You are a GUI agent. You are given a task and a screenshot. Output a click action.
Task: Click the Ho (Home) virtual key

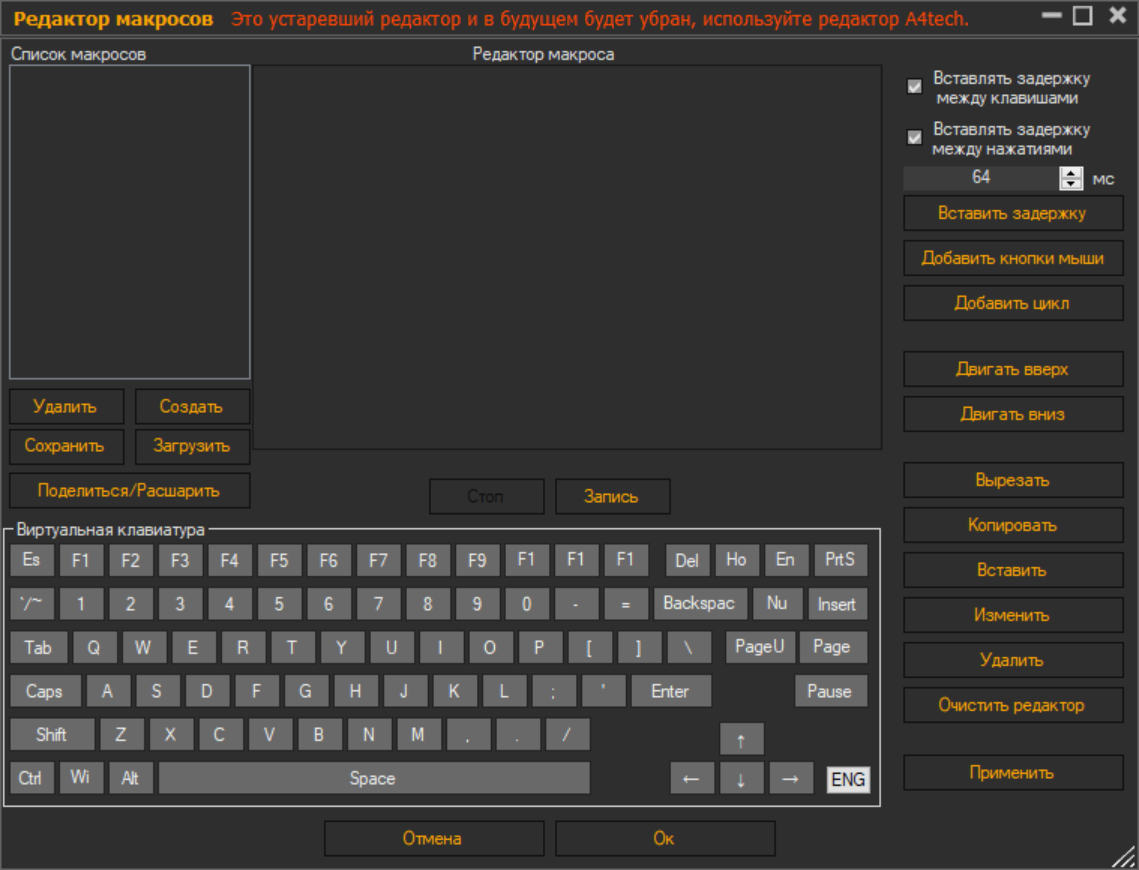tap(737, 560)
